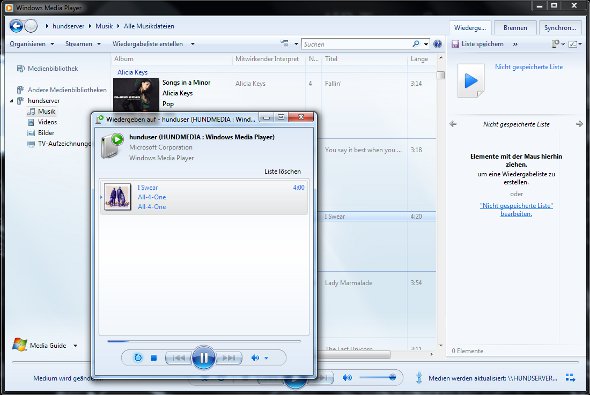Open the Media Guide dropdown arrow

(75, 345)
